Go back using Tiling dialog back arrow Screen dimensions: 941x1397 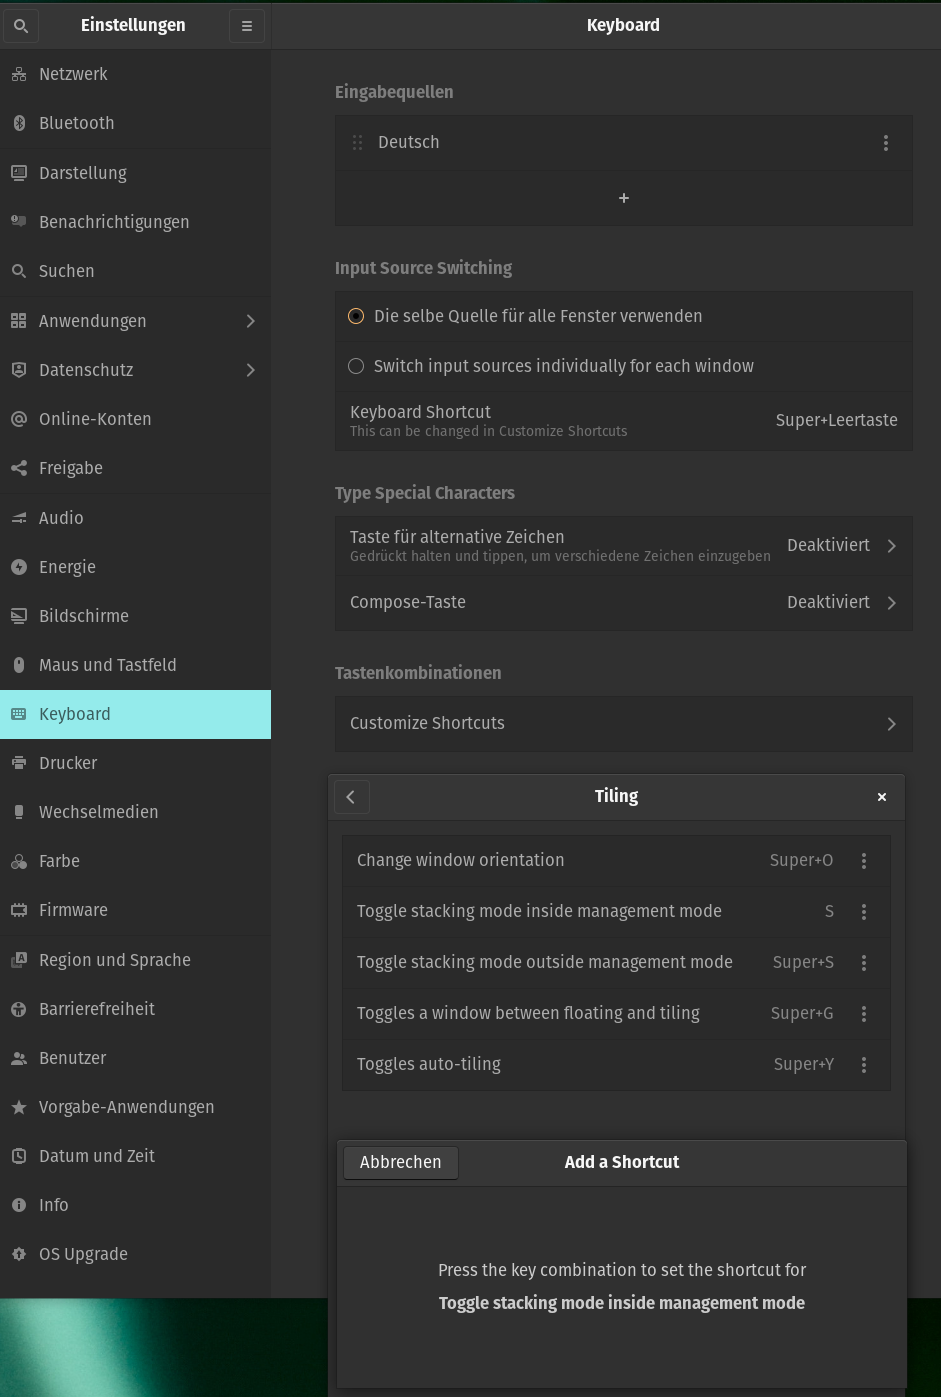[351, 797]
